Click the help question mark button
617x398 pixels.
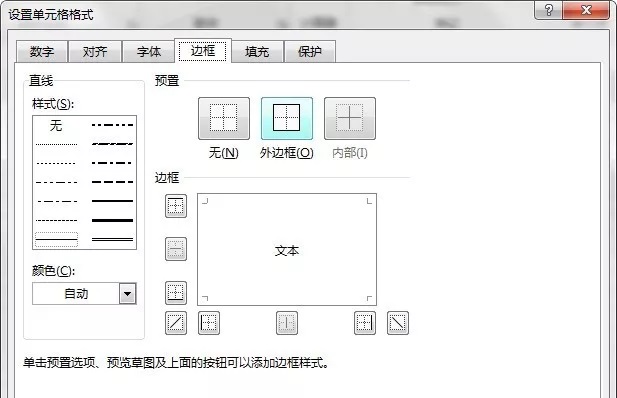point(549,9)
